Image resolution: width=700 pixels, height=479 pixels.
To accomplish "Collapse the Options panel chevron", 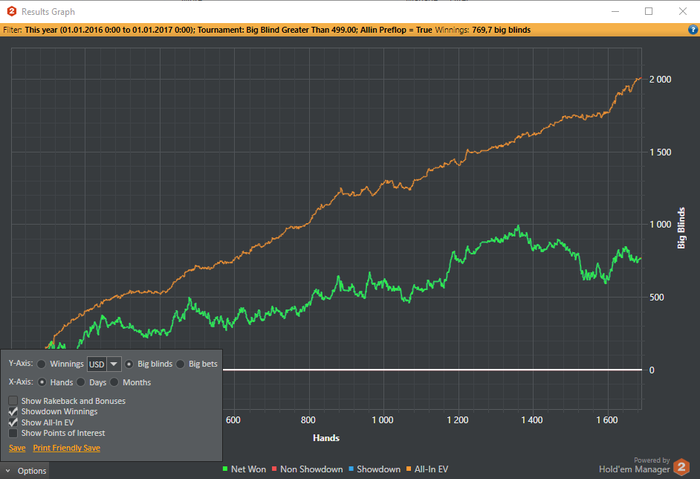I will (x=8, y=471).
